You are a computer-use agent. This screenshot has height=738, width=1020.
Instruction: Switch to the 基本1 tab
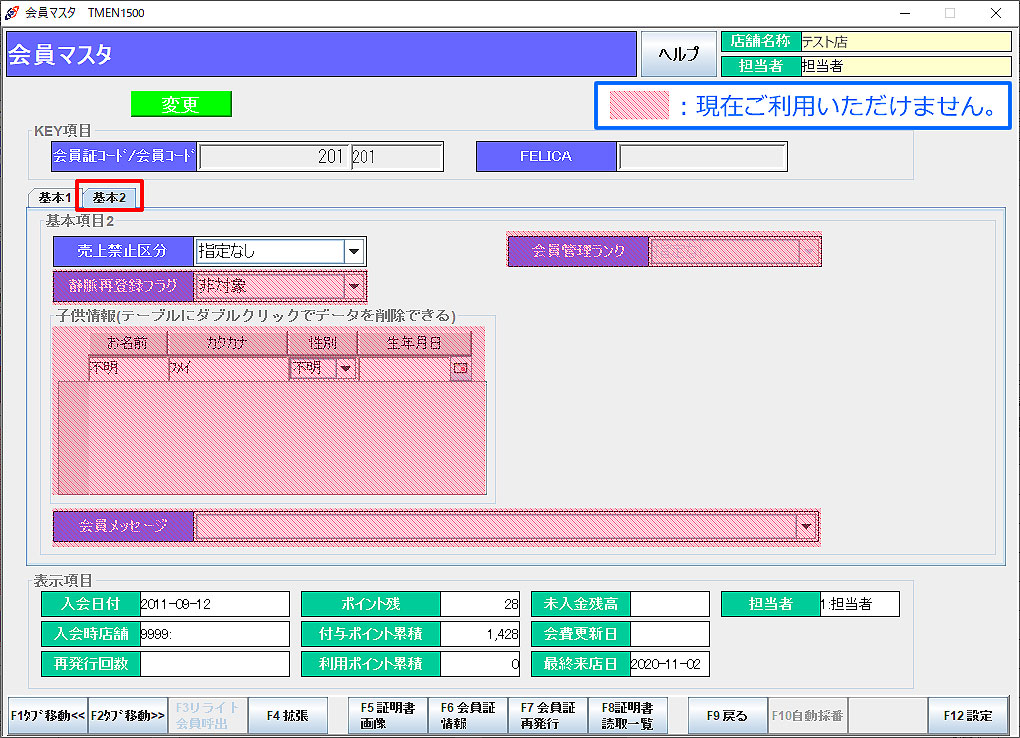[55, 198]
